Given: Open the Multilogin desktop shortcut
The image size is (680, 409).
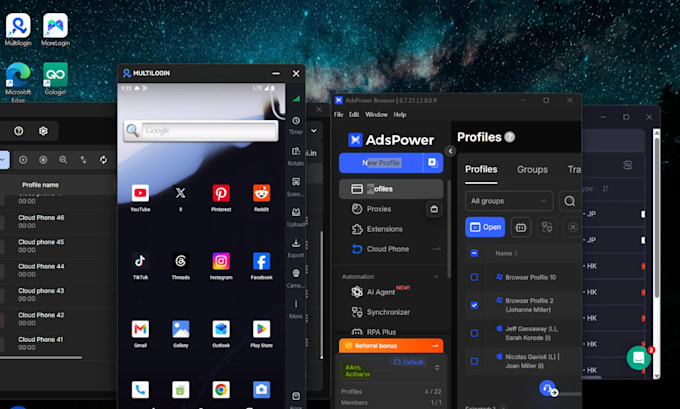Looking at the screenshot, I should coord(18,29).
